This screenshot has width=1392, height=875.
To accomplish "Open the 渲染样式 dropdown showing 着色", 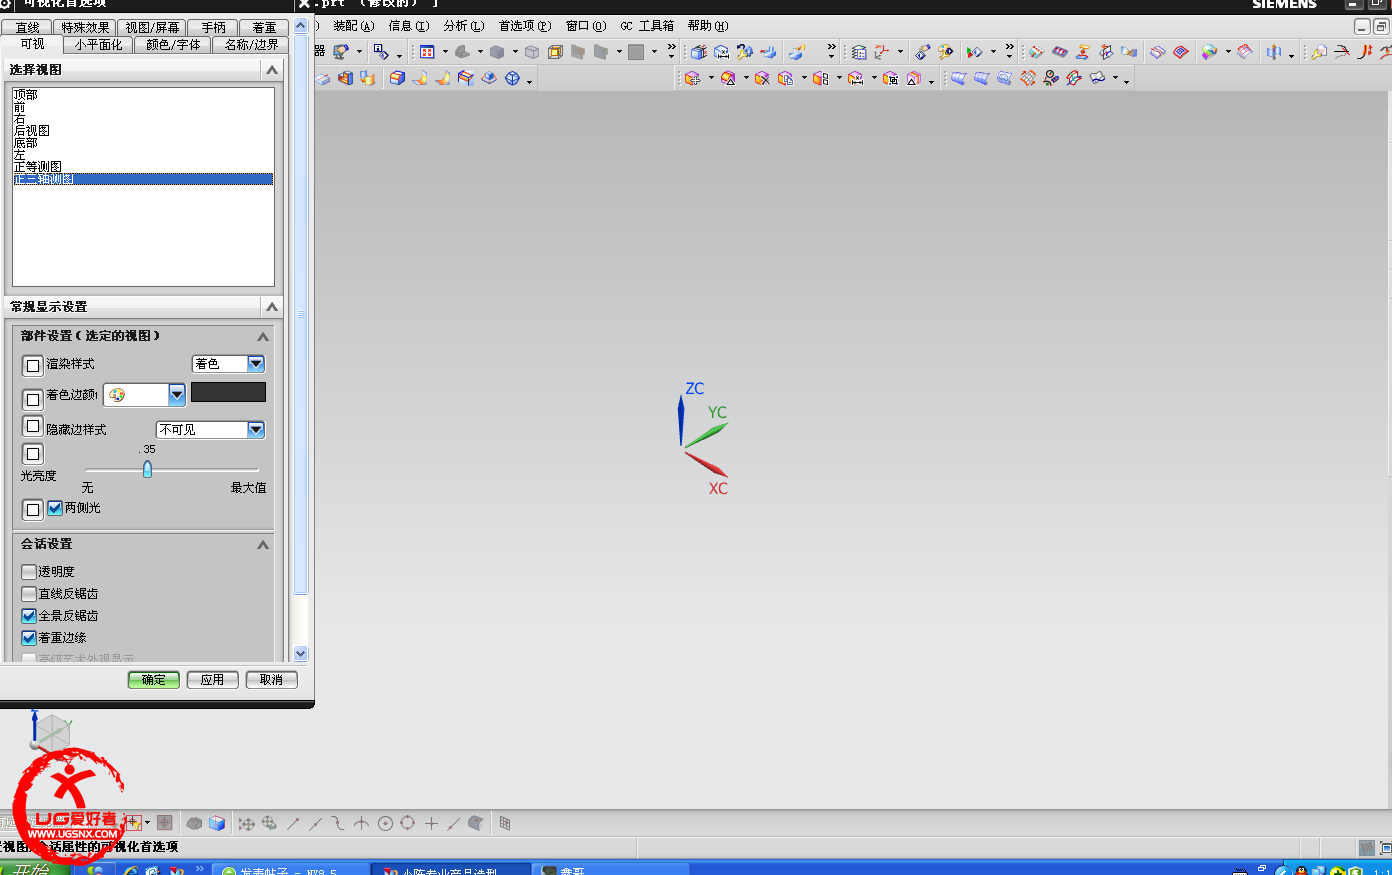I will coord(228,364).
